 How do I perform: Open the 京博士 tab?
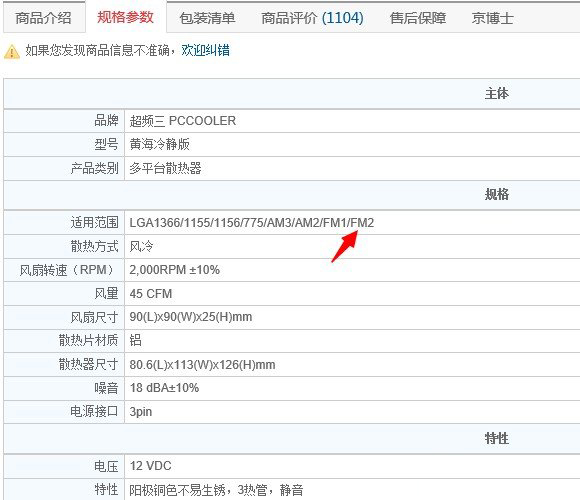click(492, 18)
